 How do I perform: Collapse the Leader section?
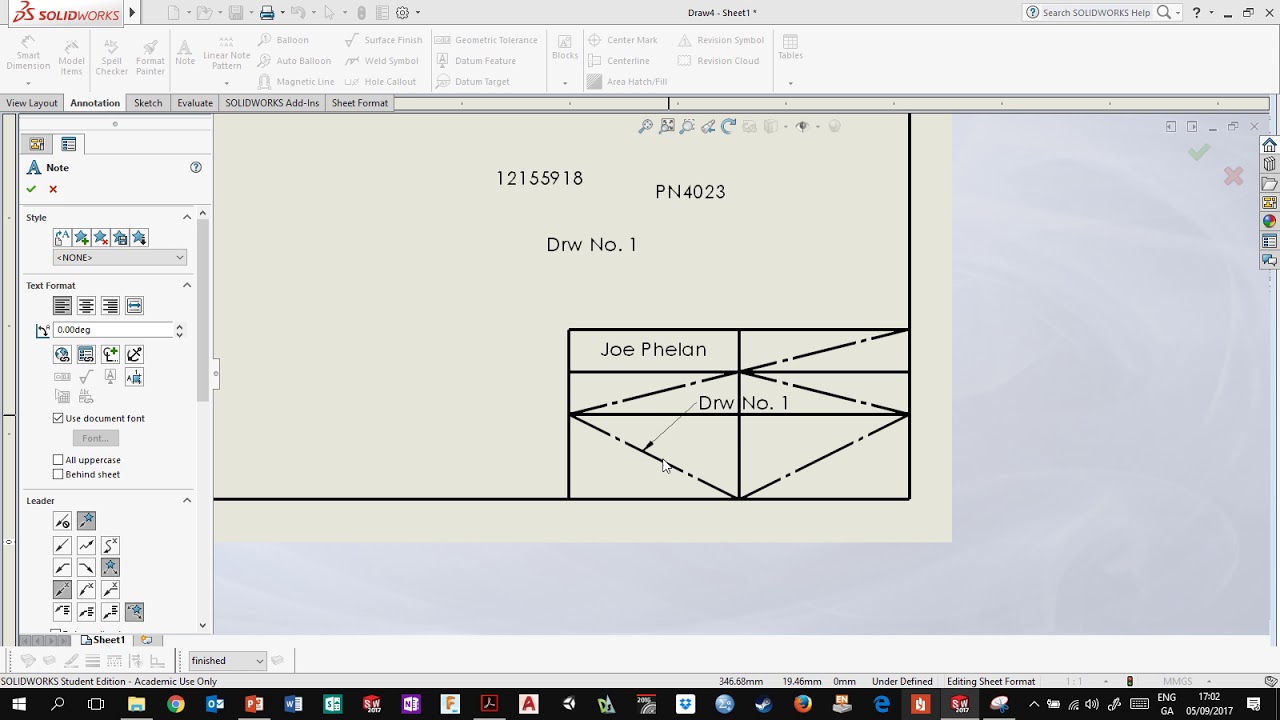tap(187, 500)
